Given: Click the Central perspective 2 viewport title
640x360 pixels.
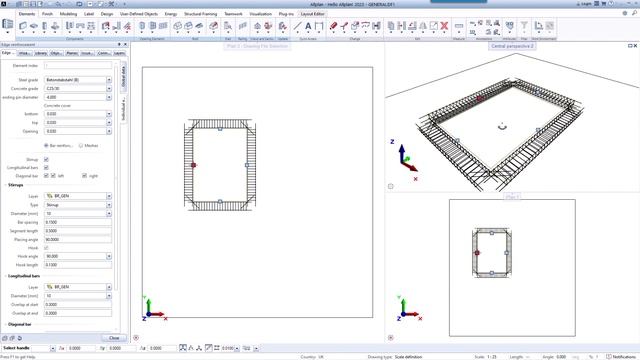Looking at the screenshot, I should [512, 46].
